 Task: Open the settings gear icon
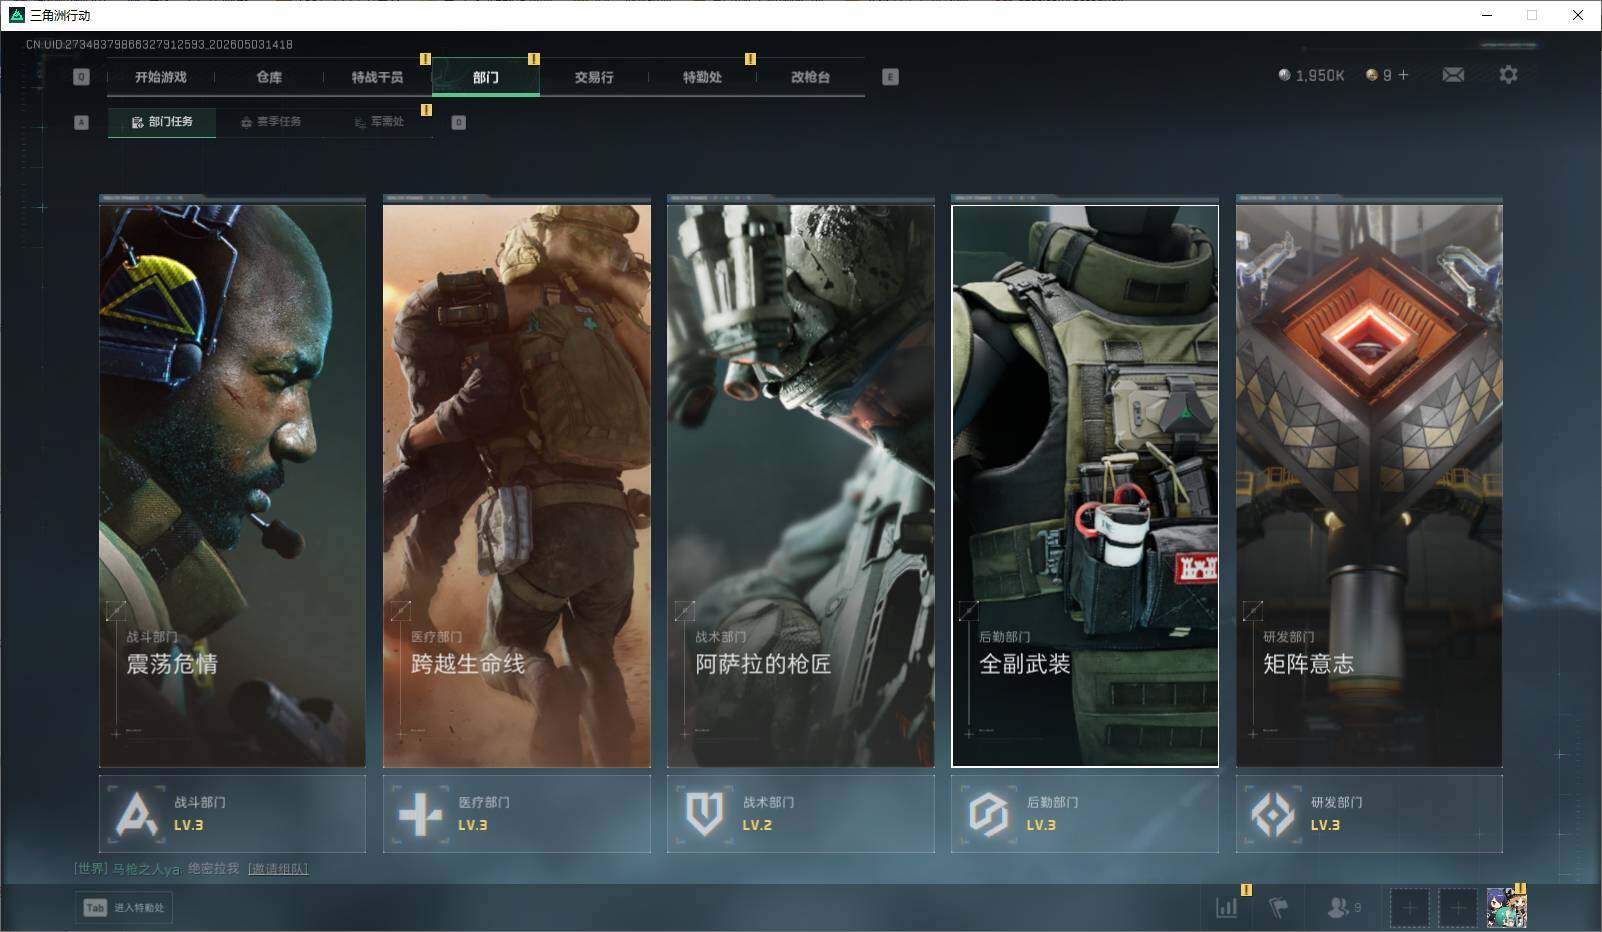tap(1508, 75)
